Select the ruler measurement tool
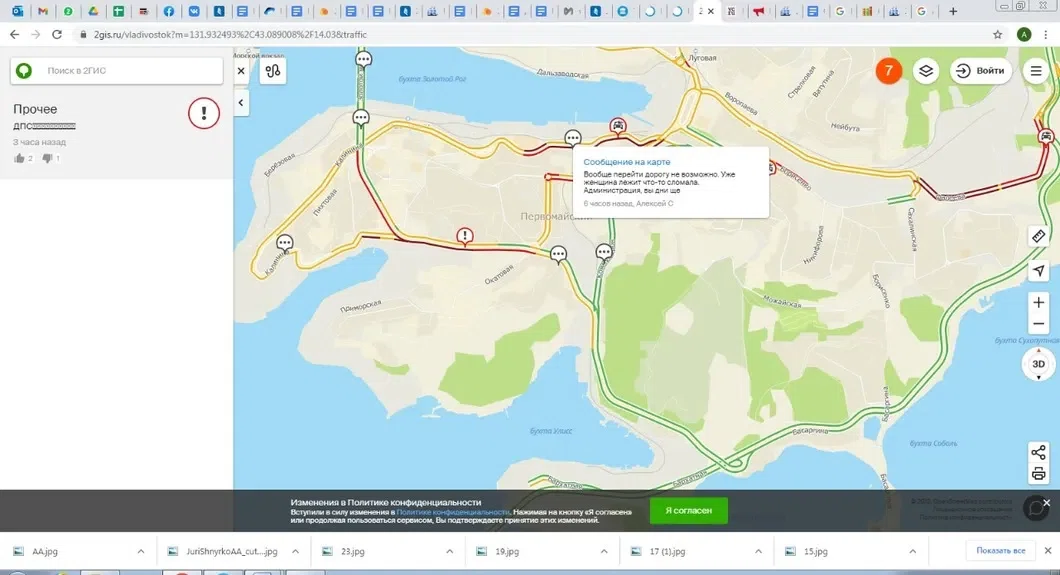This screenshot has height=575, width=1060. click(x=1038, y=237)
